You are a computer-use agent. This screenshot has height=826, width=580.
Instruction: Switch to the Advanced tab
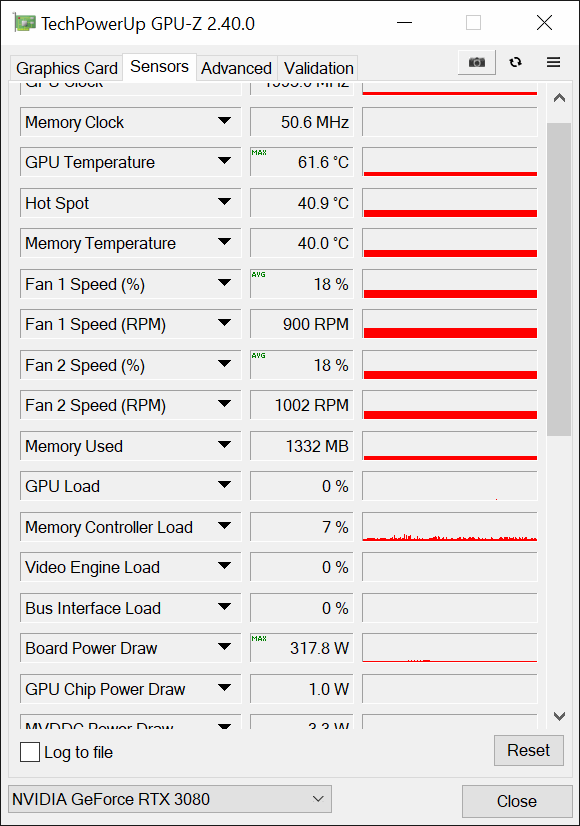click(237, 68)
